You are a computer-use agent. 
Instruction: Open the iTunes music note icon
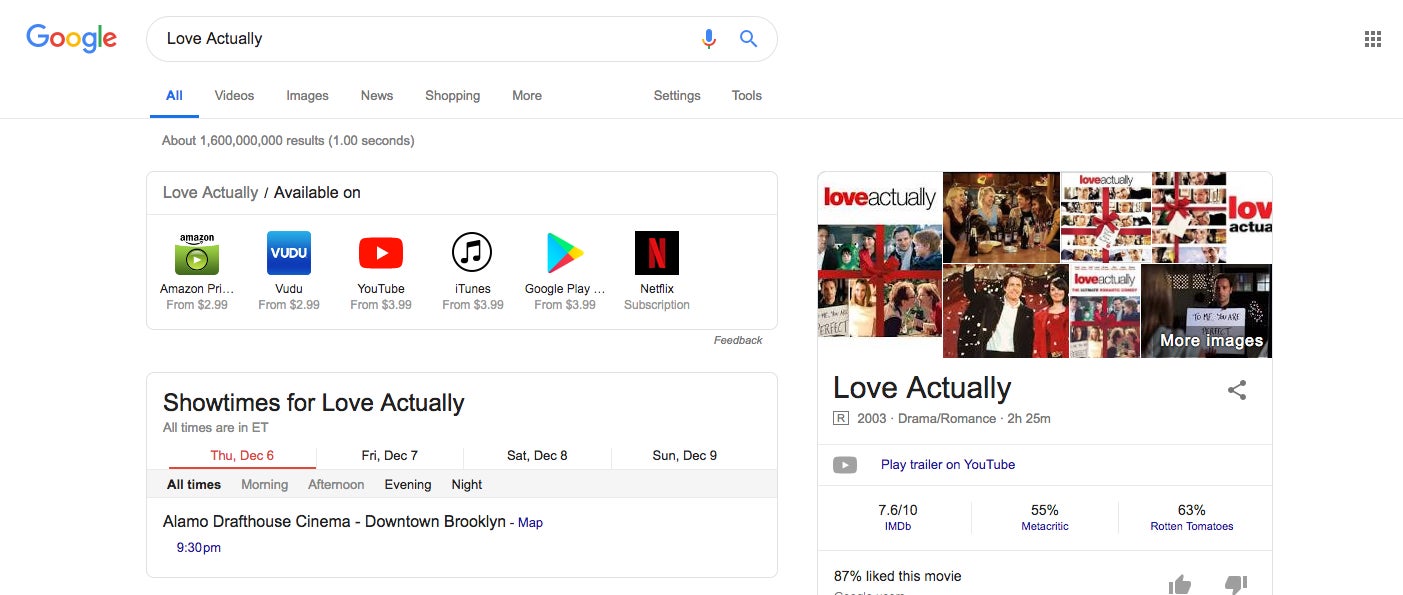473,253
